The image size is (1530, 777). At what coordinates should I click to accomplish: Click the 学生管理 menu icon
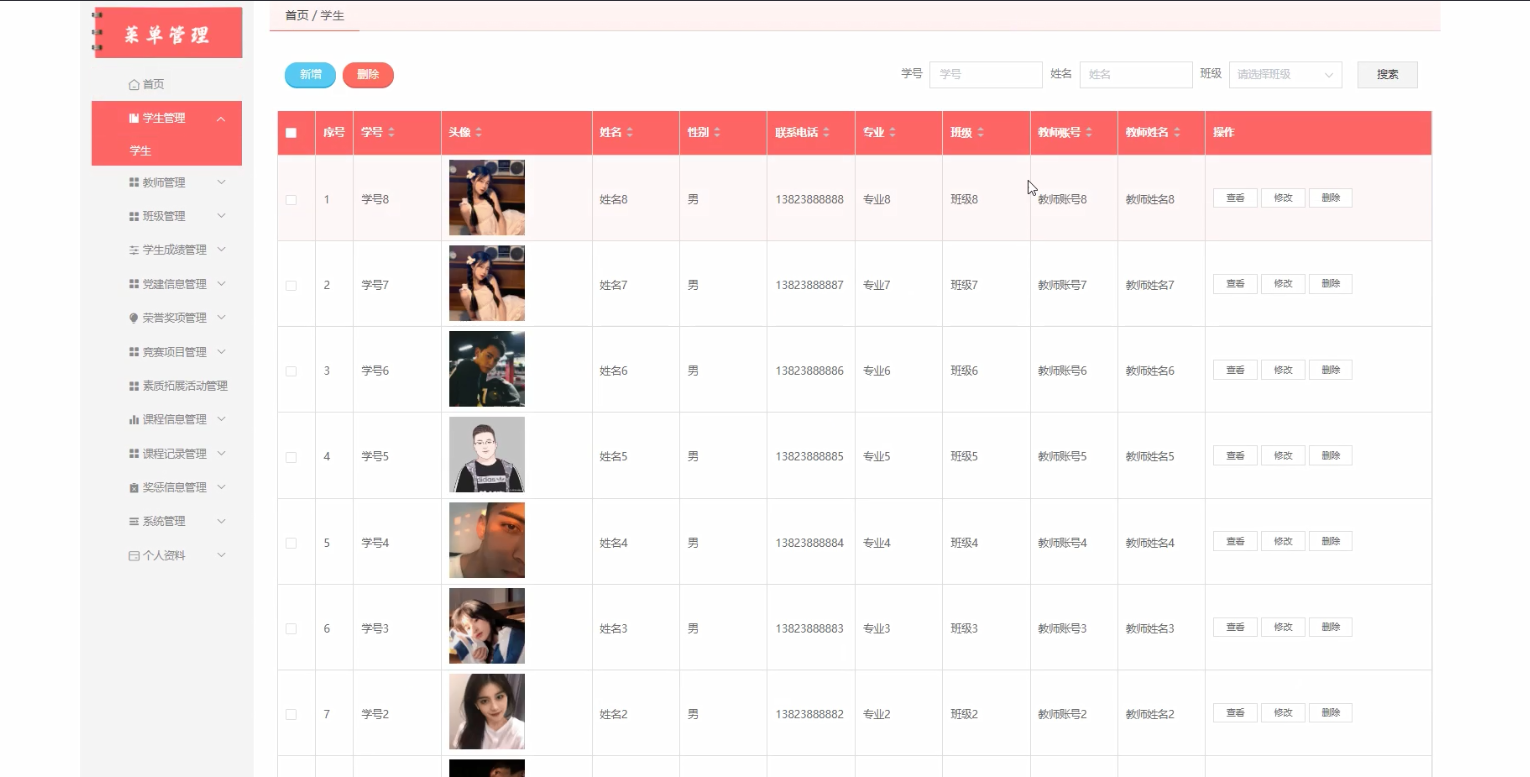click(x=134, y=118)
